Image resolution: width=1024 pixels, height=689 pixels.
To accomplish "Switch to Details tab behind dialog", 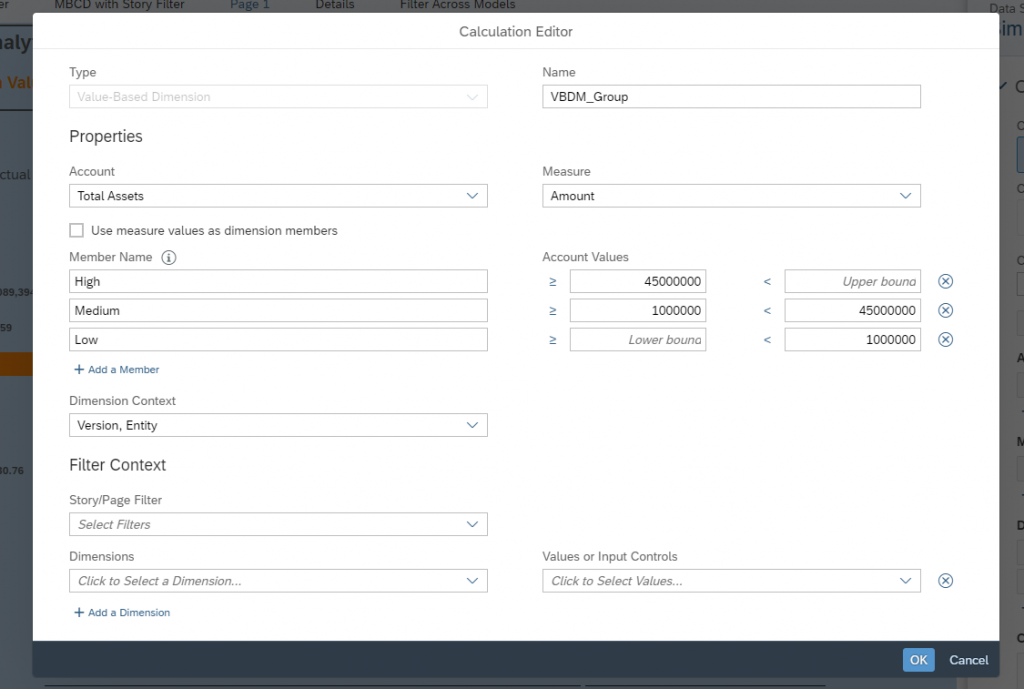I will coord(335,5).
